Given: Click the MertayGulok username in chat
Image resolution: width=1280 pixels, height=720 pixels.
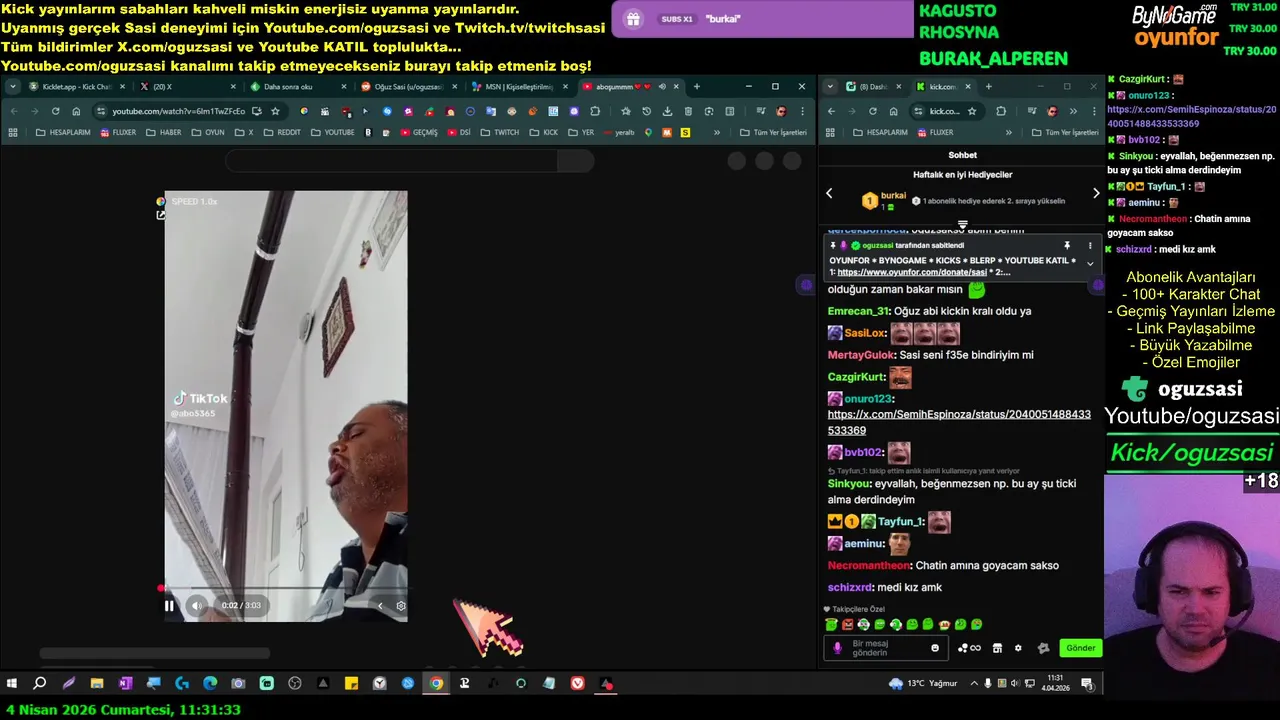Looking at the screenshot, I should click(x=861, y=355).
